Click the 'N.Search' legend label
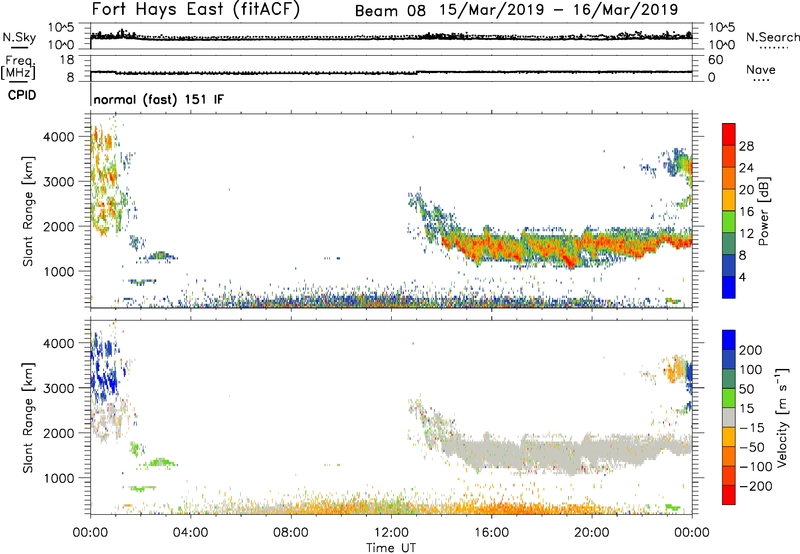 point(772,37)
